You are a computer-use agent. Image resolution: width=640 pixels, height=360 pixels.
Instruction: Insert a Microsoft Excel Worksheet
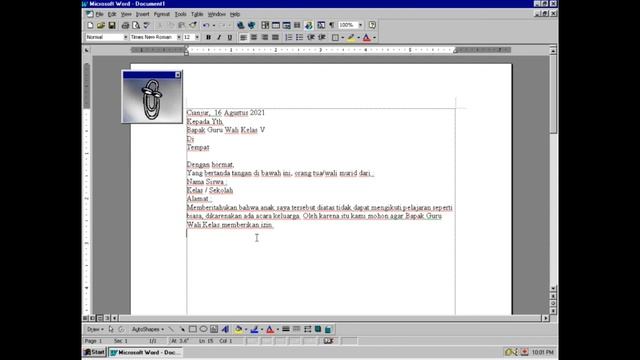tap(287, 25)
